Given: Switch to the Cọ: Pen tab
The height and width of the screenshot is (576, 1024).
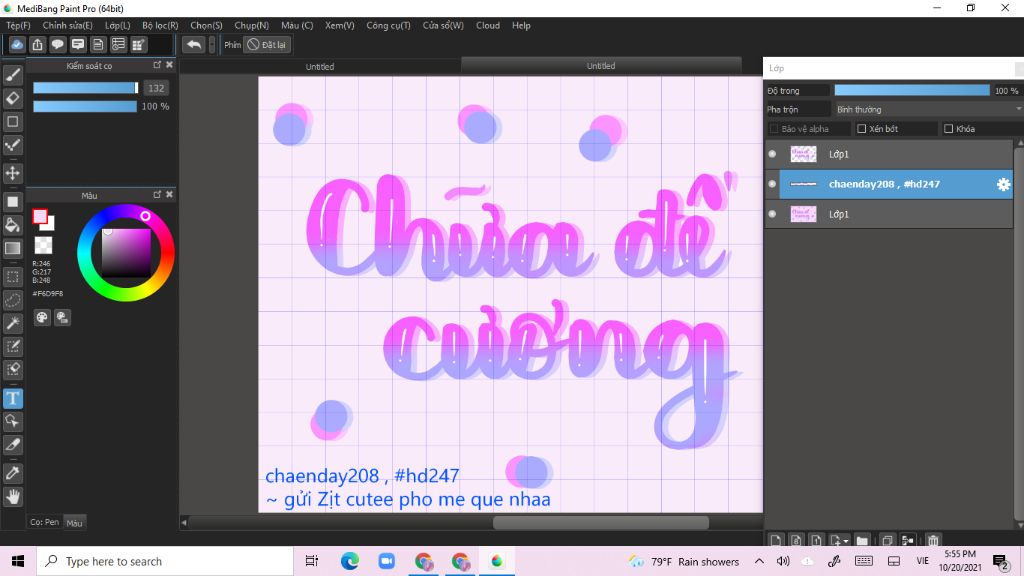Looking at the screenshot, I should 44,522.
